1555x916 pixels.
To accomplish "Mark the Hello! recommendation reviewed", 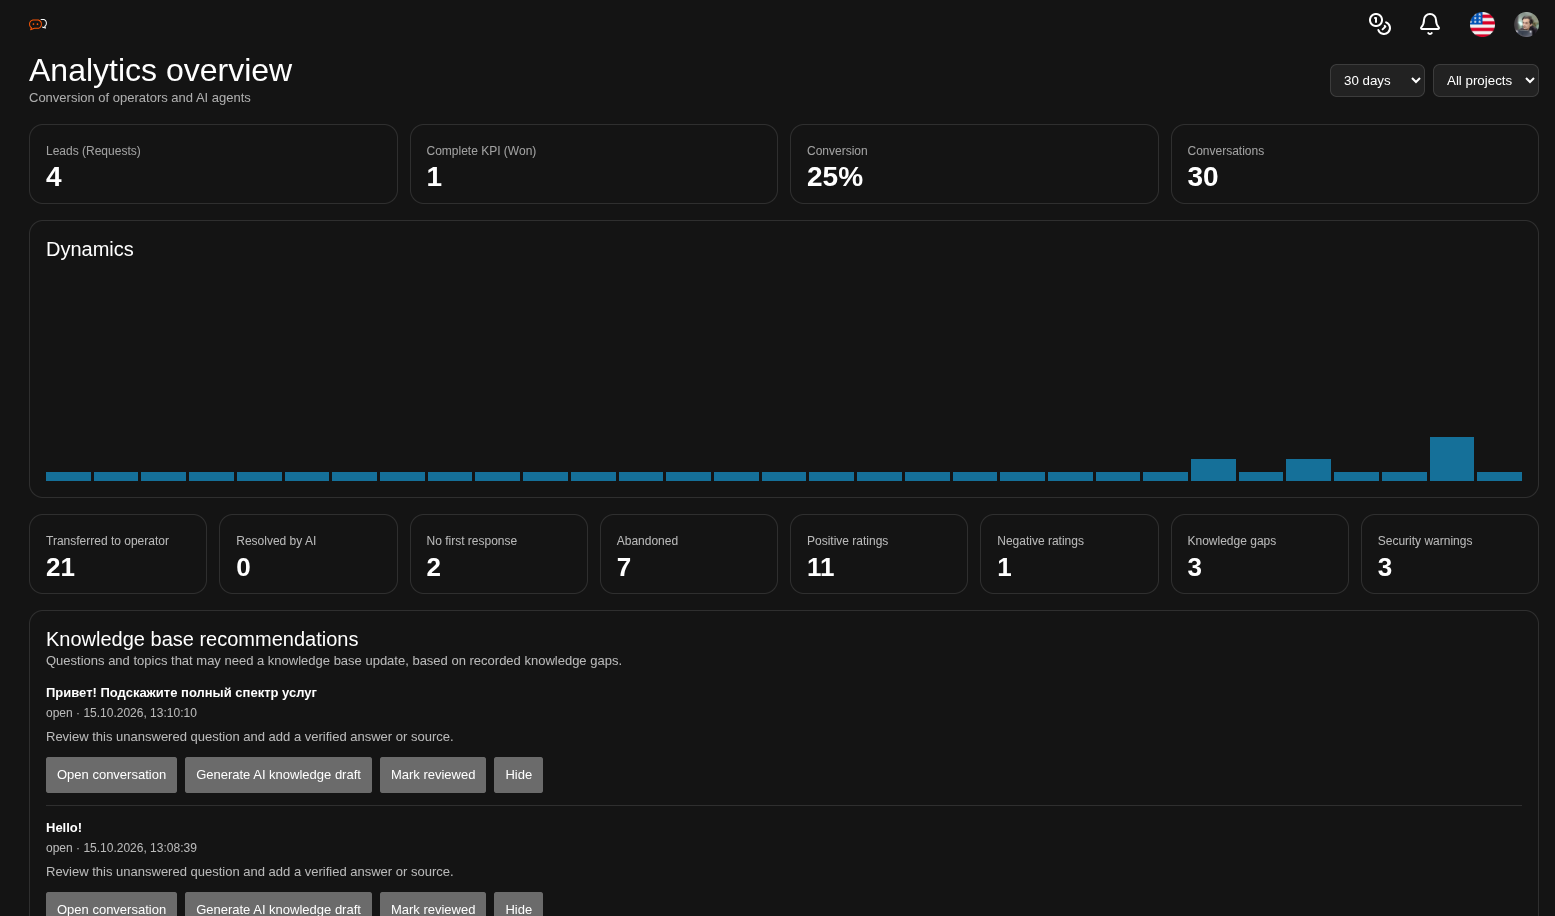I will coord(433,906).
